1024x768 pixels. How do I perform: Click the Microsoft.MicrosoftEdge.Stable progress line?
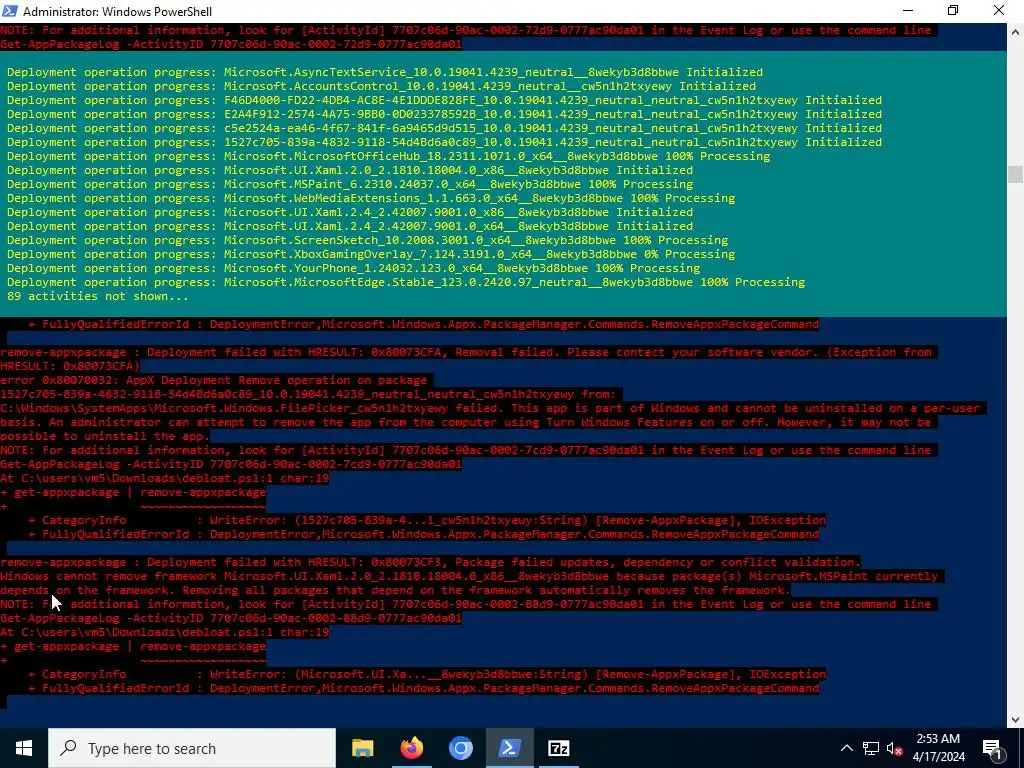[x=406, y=282]
